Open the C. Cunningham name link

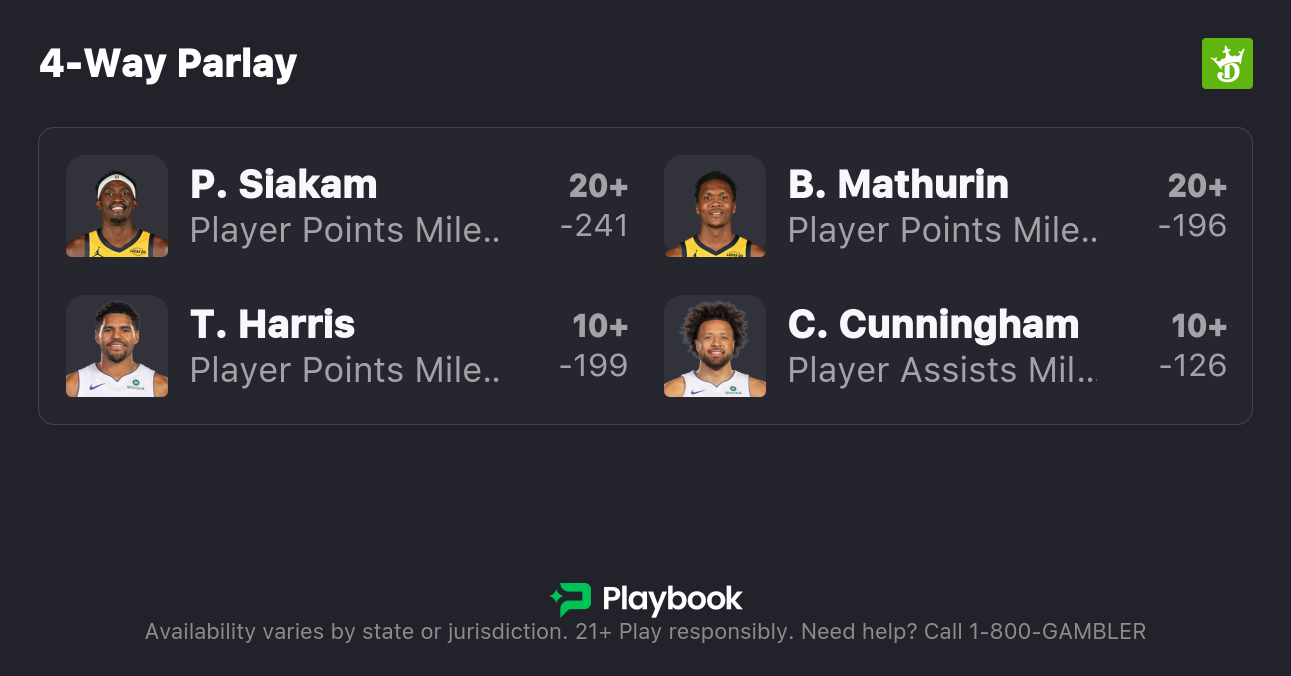pyautogui.click(x=933, y=325)
